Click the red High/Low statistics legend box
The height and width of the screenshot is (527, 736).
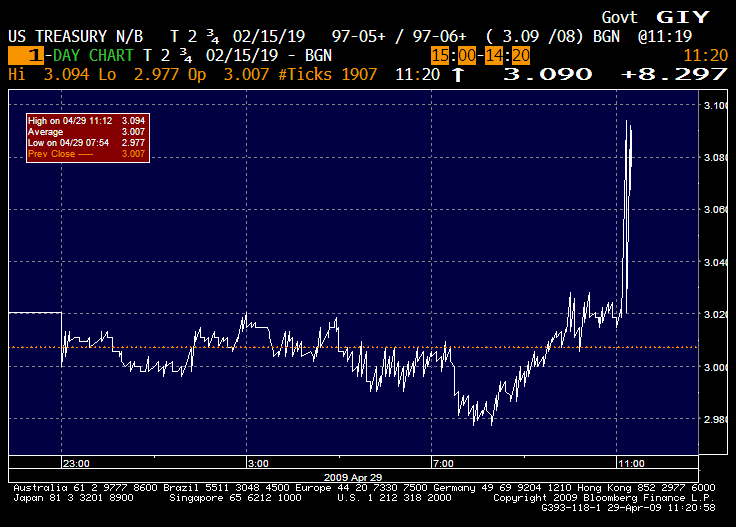(88, 138)
